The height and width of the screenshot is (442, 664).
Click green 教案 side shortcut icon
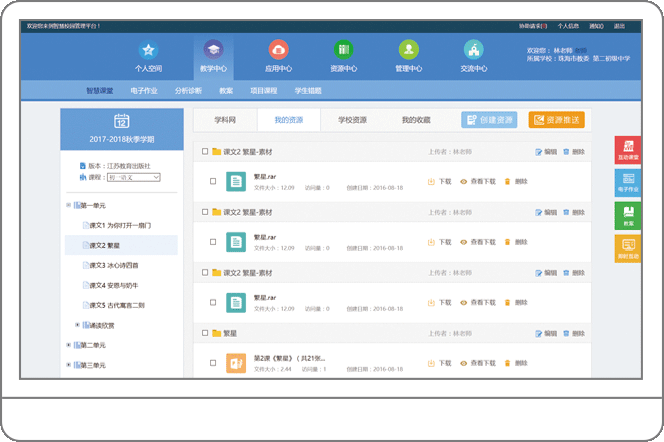(x=628, y=216)
